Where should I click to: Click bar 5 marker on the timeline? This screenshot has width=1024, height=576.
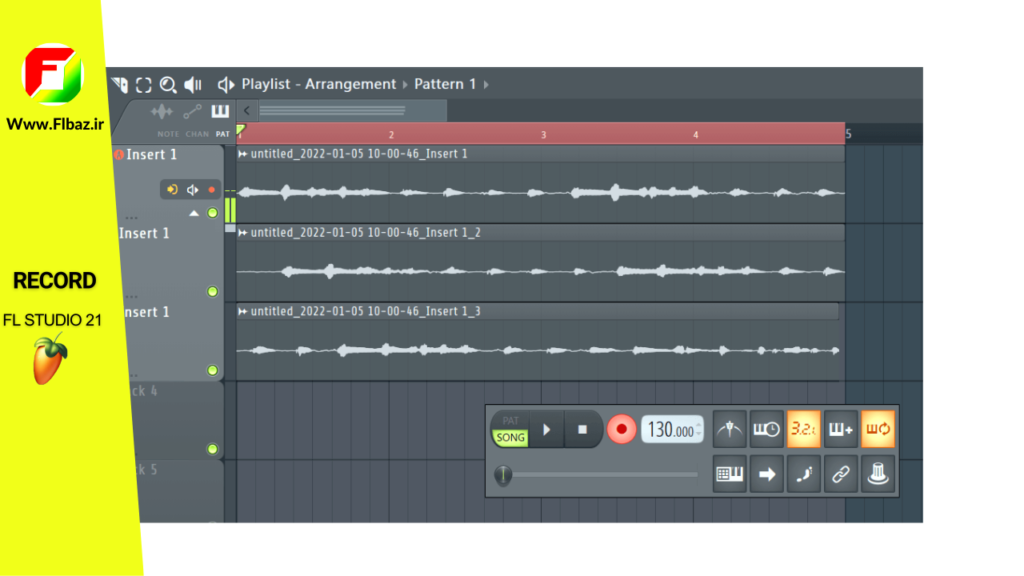pos(848,134)
